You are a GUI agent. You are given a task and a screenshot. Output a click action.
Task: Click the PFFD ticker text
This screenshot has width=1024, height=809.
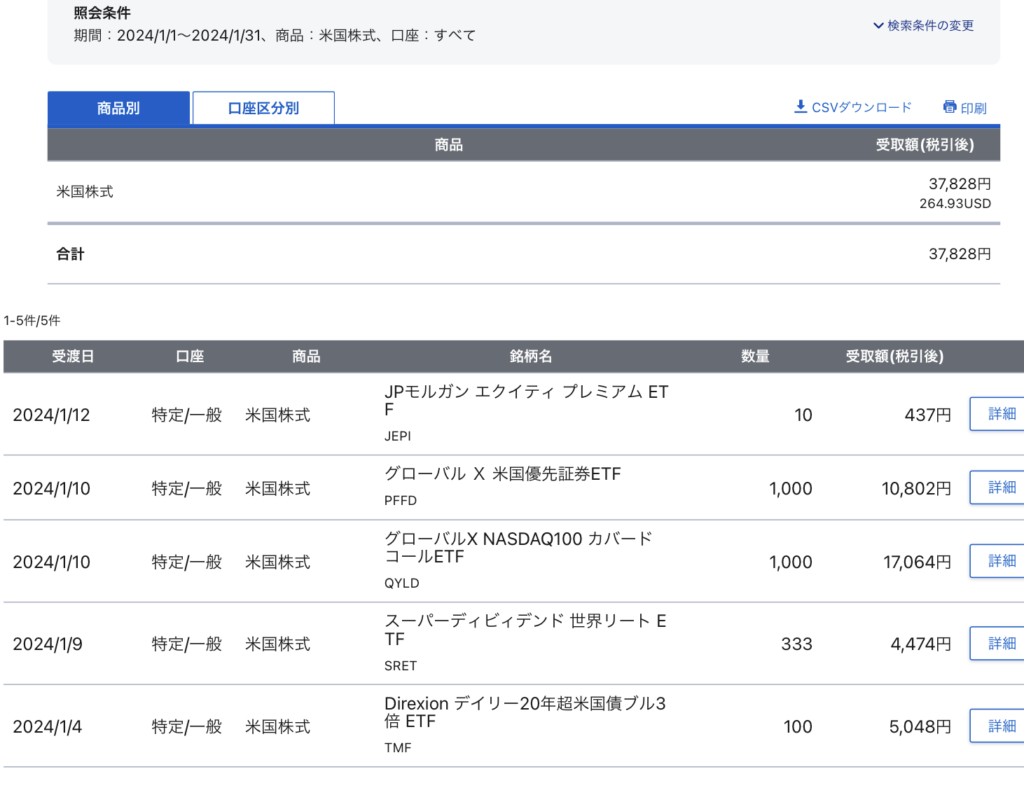400,501
